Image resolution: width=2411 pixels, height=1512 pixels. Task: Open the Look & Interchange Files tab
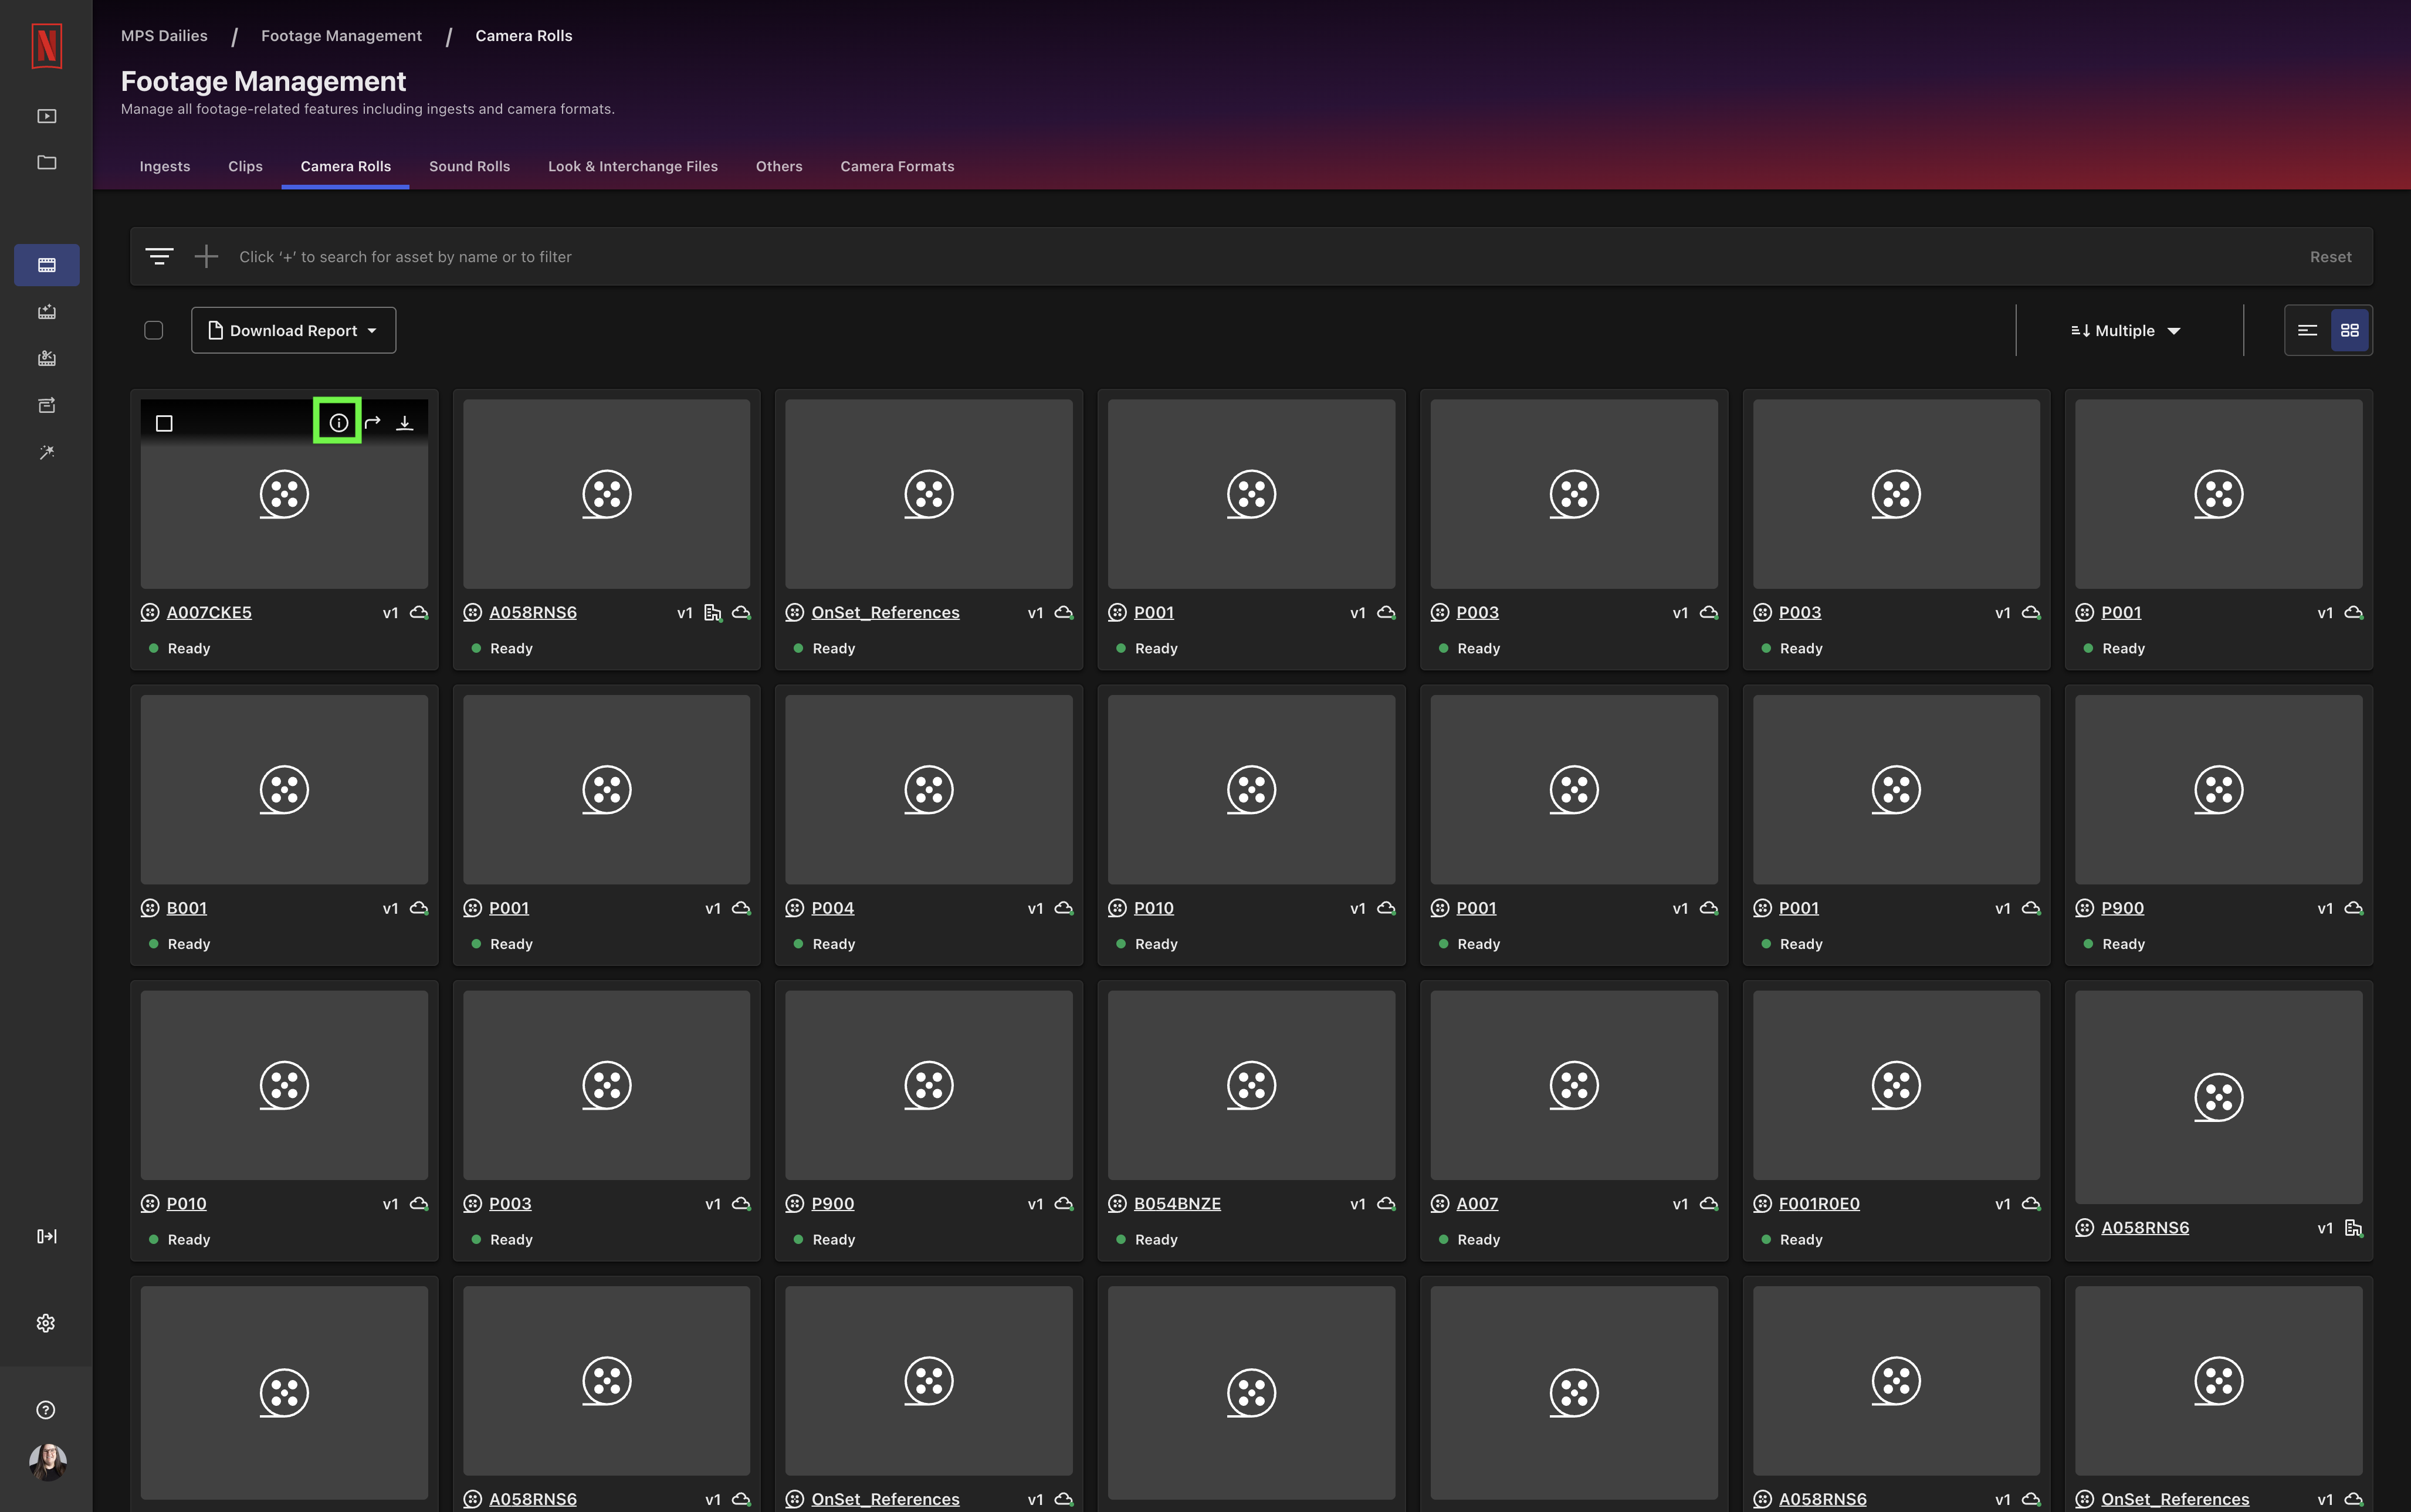point(632,166)
